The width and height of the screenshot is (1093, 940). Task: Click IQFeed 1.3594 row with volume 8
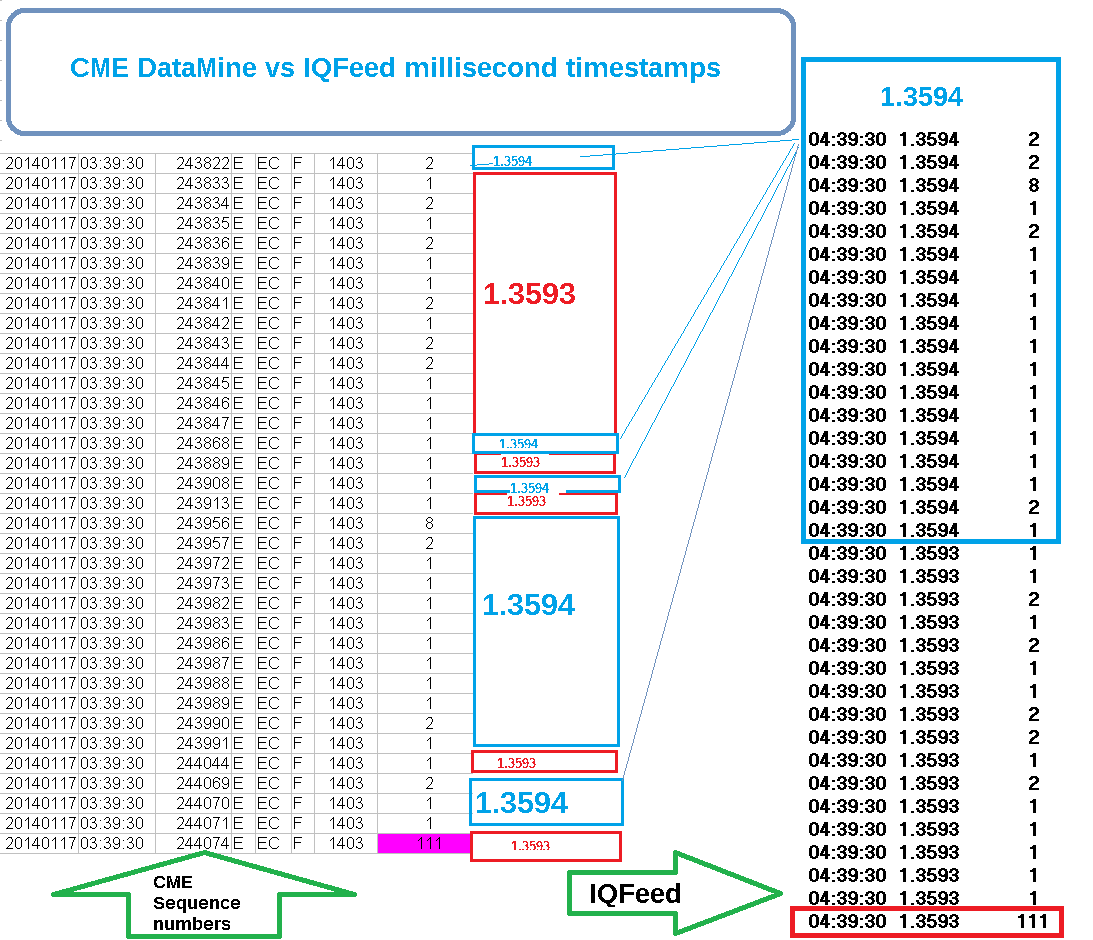924,185
